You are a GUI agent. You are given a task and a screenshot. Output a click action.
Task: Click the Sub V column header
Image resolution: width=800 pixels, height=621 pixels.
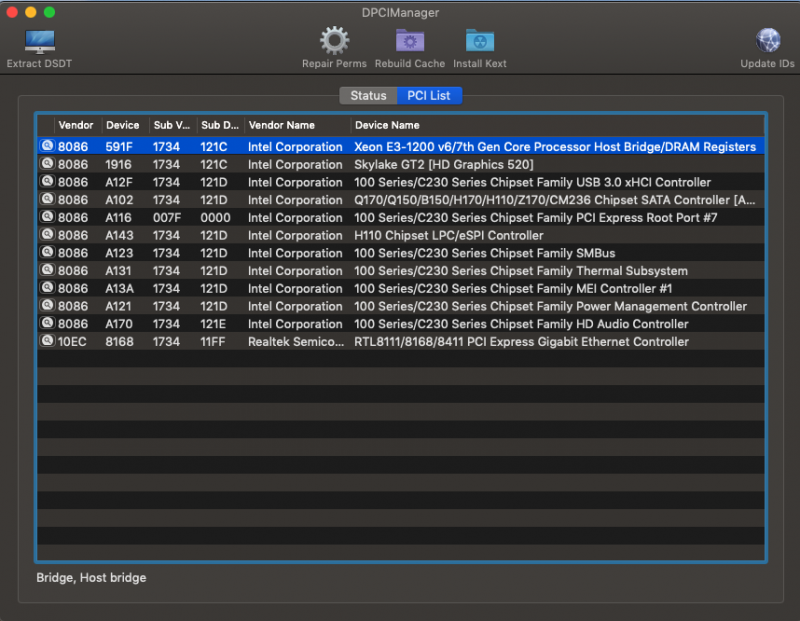172,125
